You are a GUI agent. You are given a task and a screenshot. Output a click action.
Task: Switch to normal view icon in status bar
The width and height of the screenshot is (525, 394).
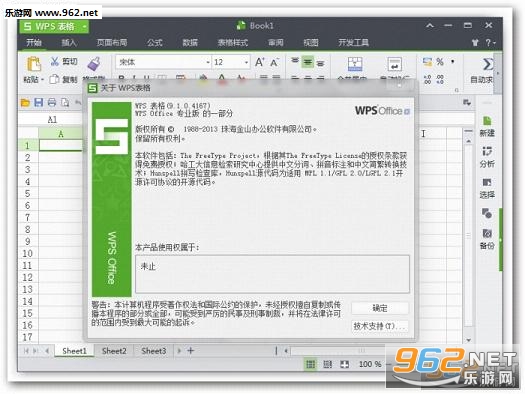coord(310,364)
